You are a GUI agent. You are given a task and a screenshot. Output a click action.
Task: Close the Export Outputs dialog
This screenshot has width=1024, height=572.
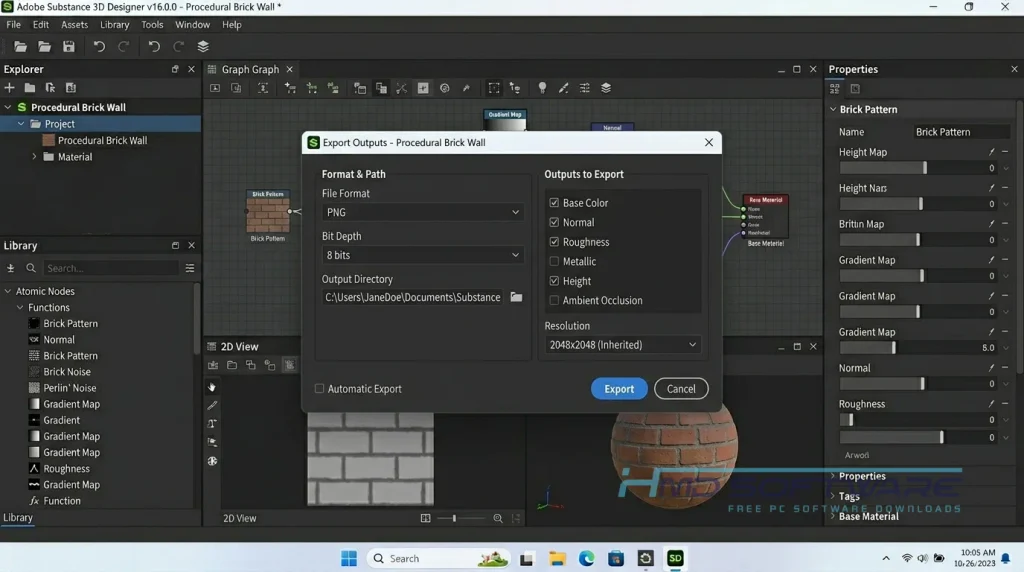tap(709, 142)
